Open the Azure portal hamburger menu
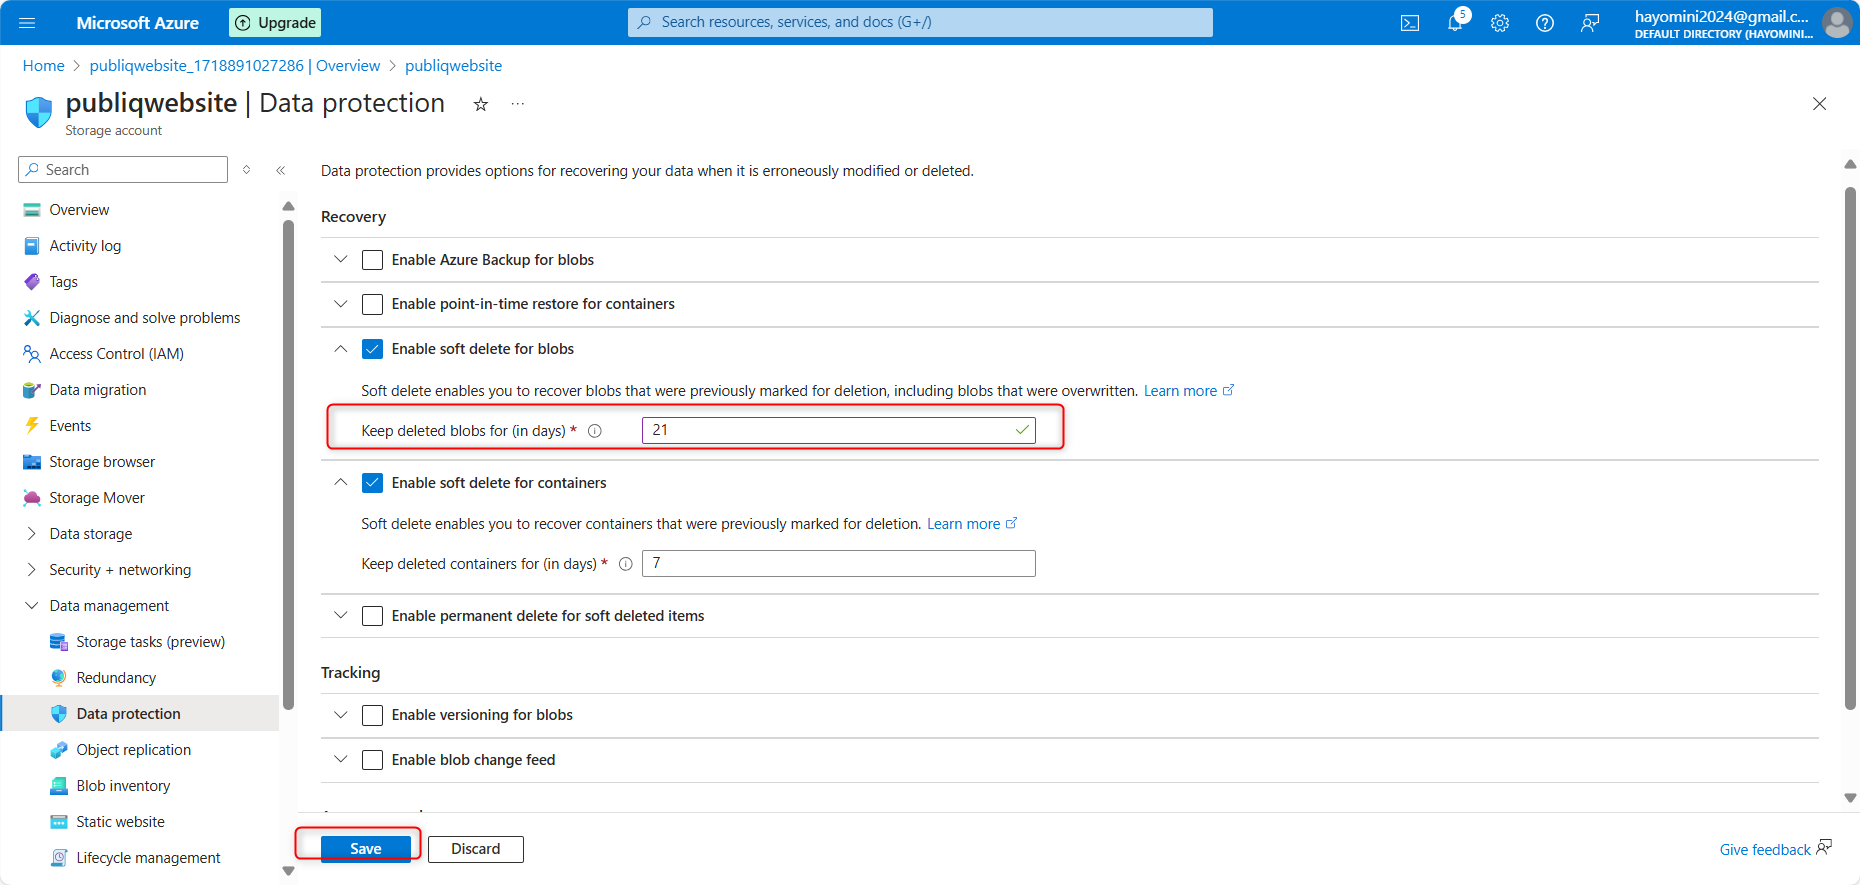Screen dimensions: 1860x885 pos(27,22)
